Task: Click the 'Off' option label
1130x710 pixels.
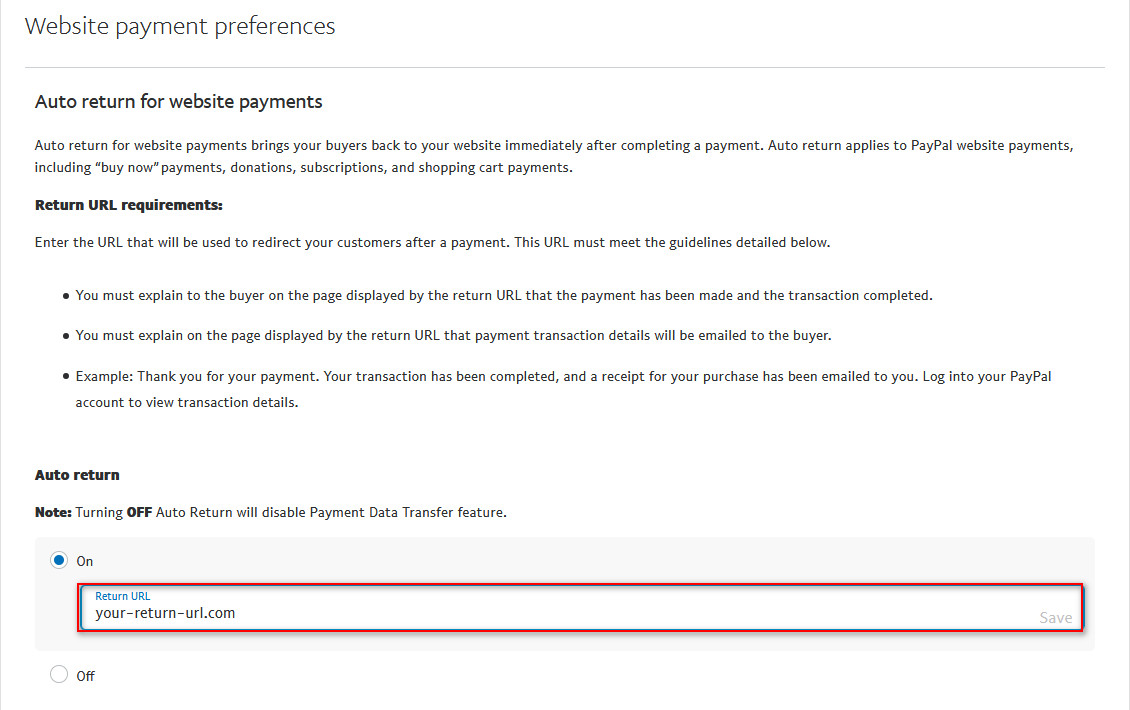Action: [x=86, y=676]
